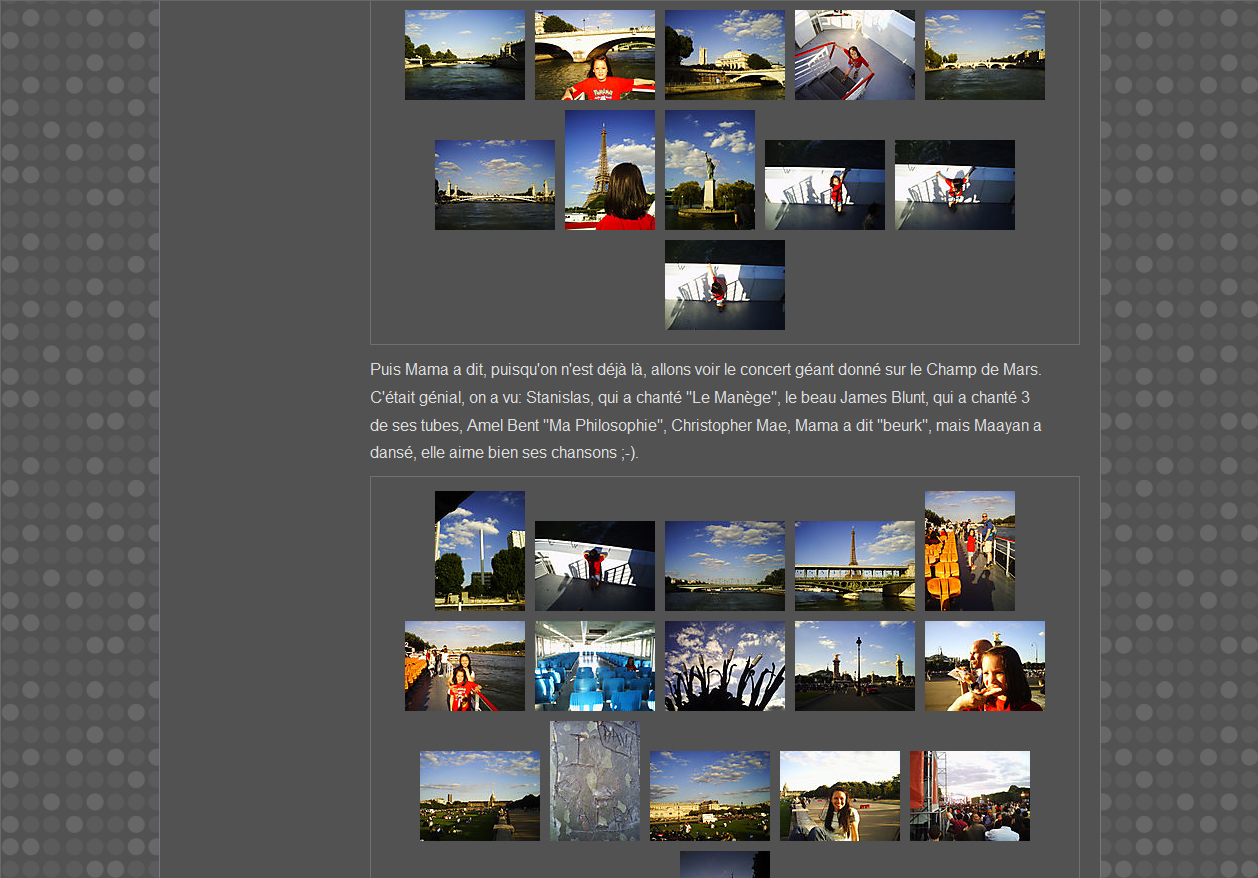Image resolution: width=1258 pixels, height=878 pixels.
Task: Open lamppost and bridge columns photo
Action: 854,666
